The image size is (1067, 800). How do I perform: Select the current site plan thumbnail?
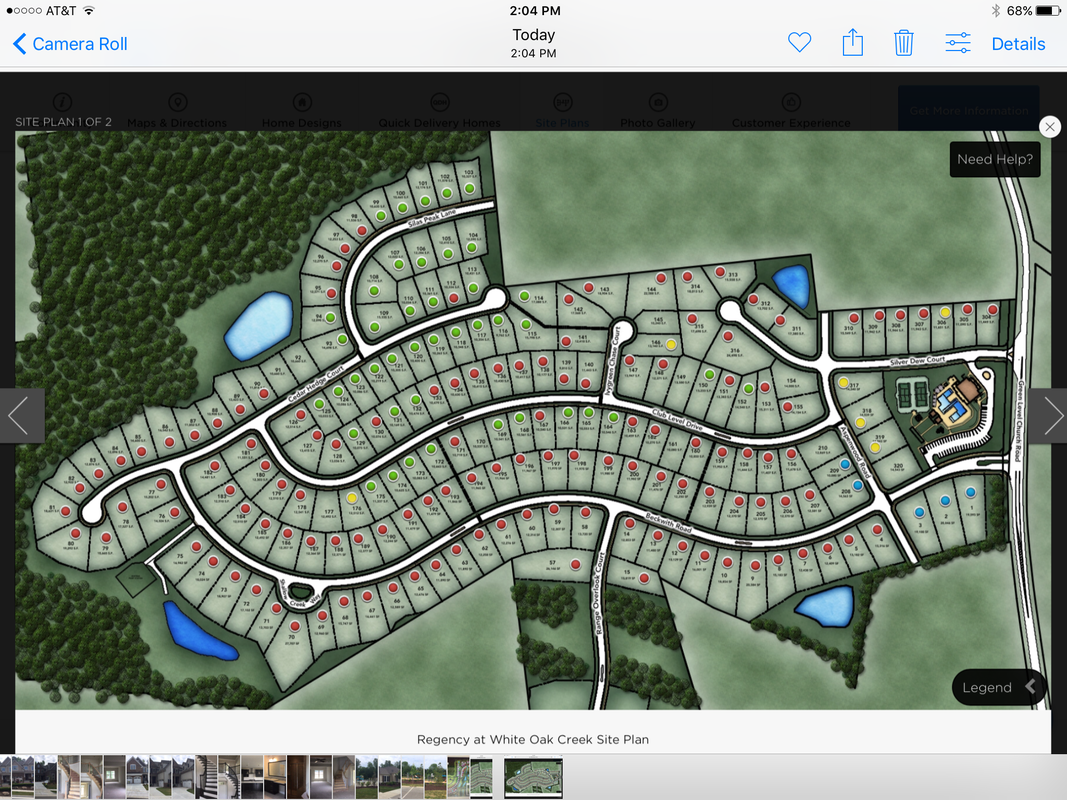click(533, 777)
